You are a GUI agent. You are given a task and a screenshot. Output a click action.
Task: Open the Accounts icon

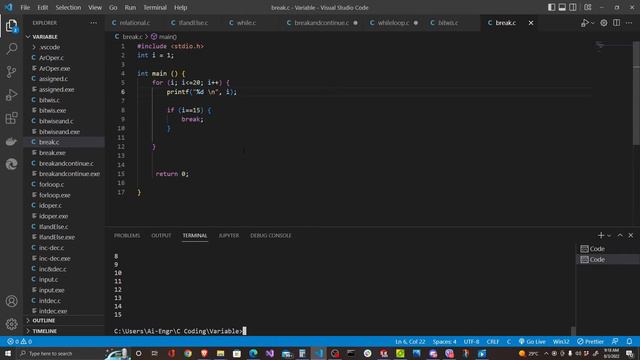click(x=11, y=301)
